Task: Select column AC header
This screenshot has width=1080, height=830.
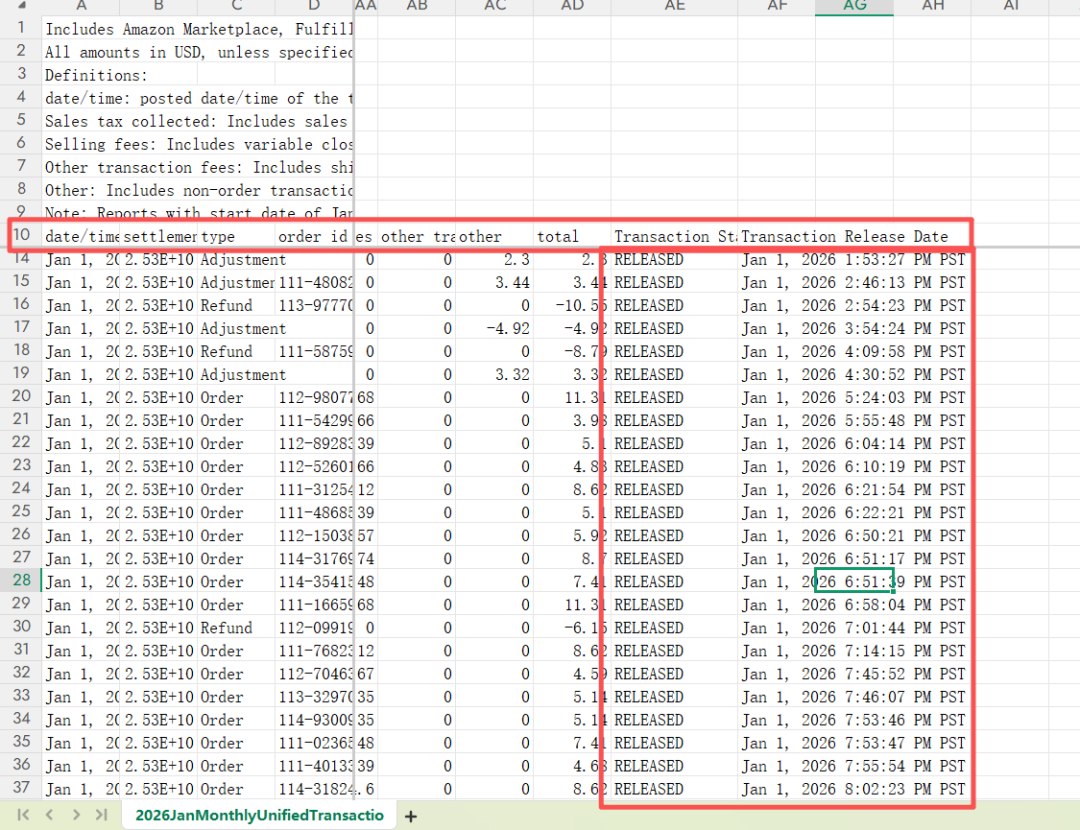Action: [495, 7]
